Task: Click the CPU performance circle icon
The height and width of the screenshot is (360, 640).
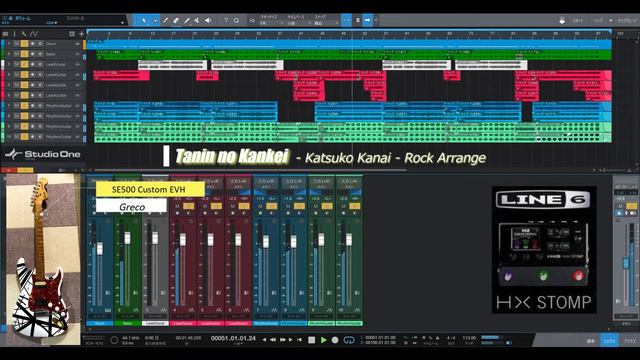Action: point(114,340)
